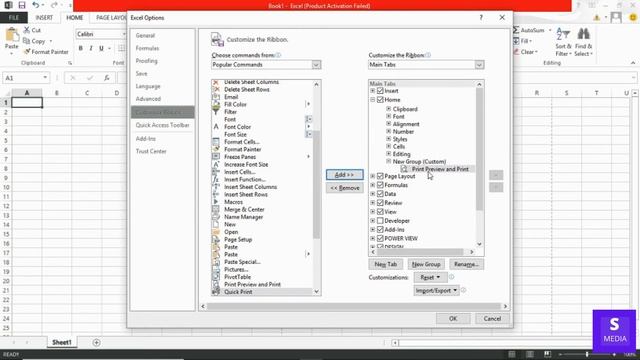
Task: Open the Choose commands from dropdown
Action: [x=316, y=64]
